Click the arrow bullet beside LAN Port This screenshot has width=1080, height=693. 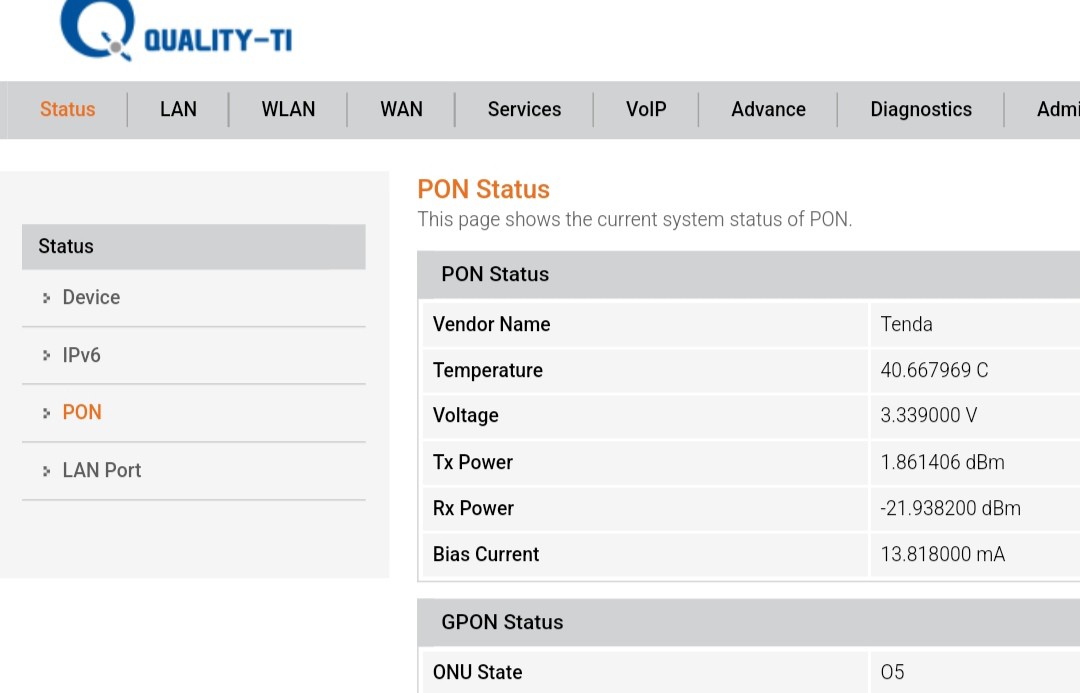pyautogui.click(x=46, y=471)
